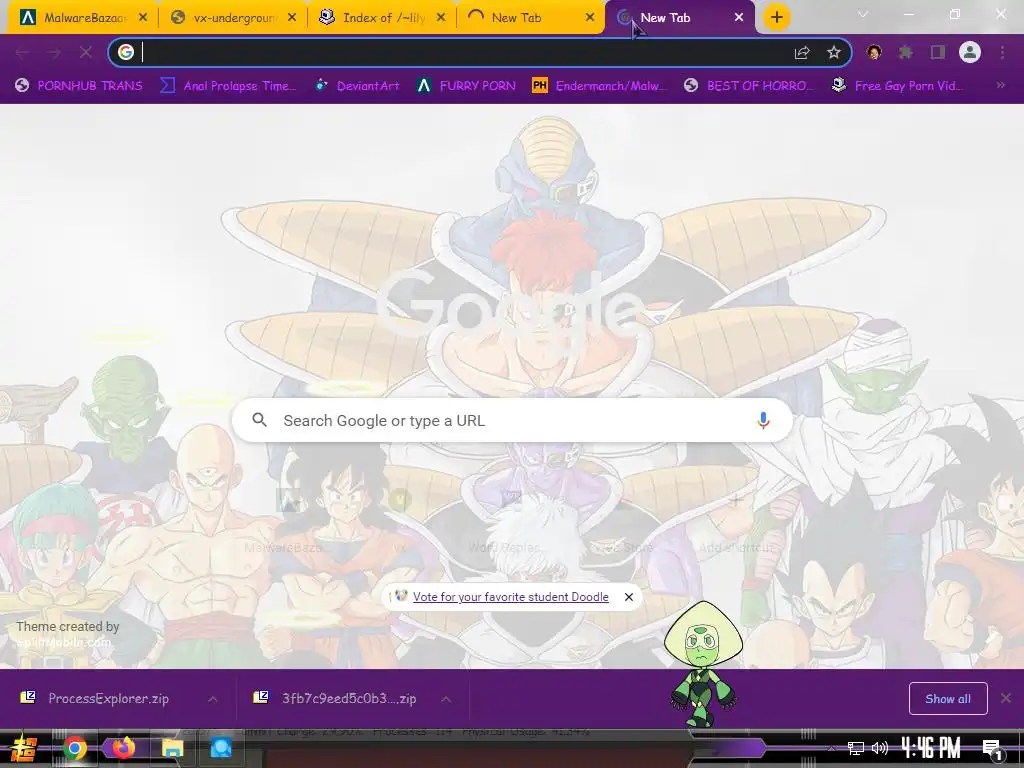This screenshot has height=768, width=1024.
Task: Click the address bar input
Action: pyautogui.click(x=457, y=52)
